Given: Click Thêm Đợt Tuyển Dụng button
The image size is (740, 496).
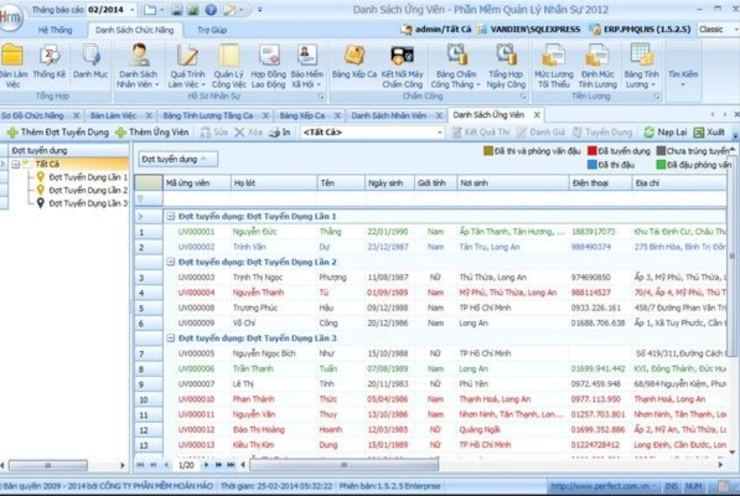Looking at the screenshot, I should 58,132.
